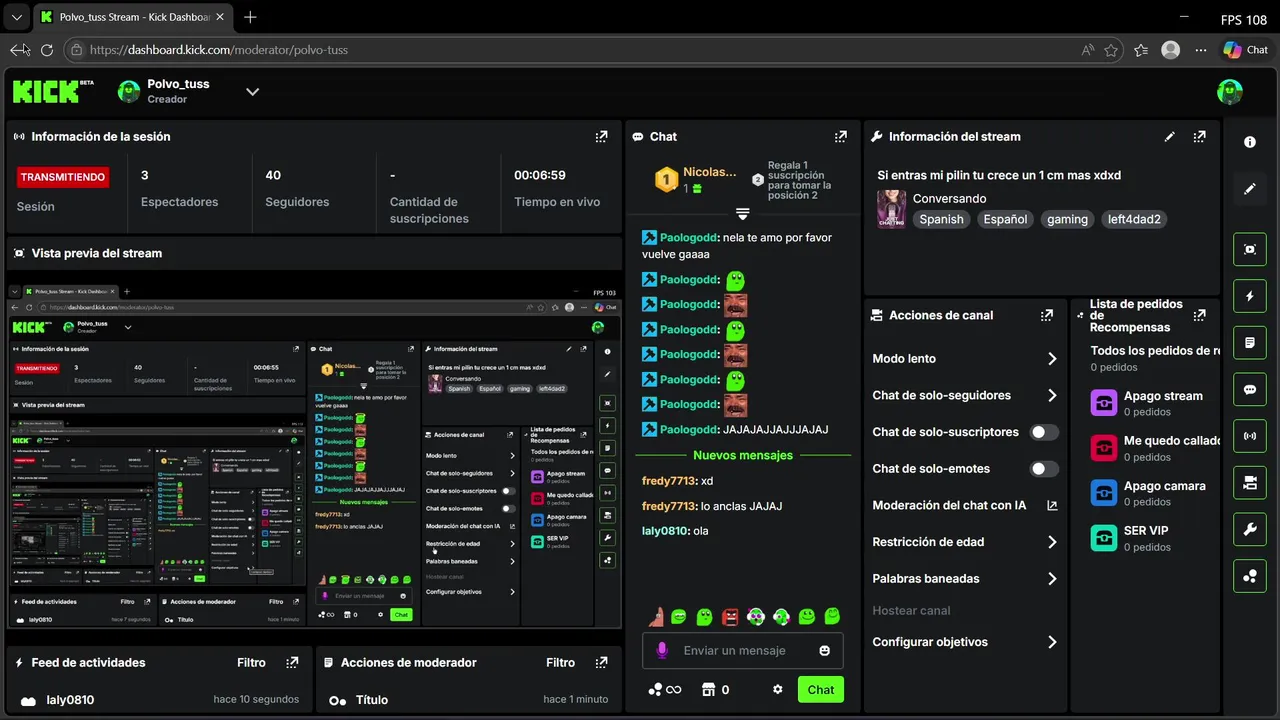
Task: Click the Me quedo callado reward
Action: (x=1154, y=448)
